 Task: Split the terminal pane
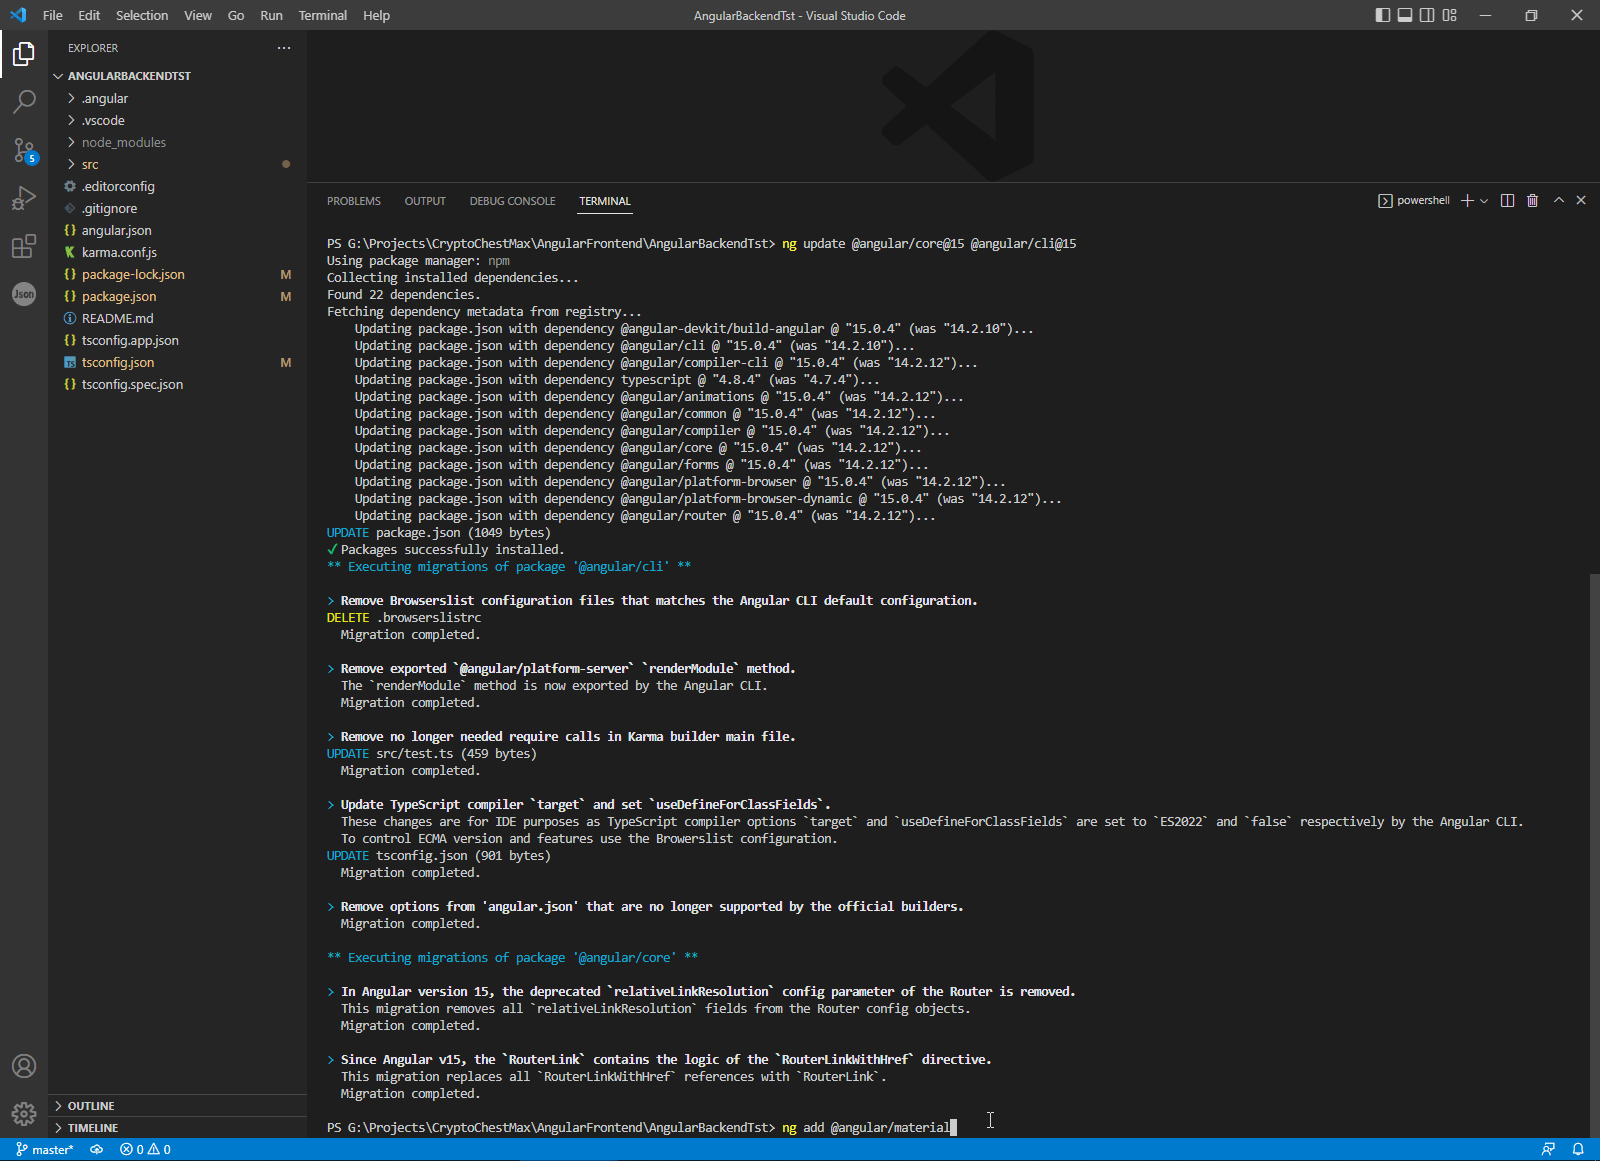1508,200
